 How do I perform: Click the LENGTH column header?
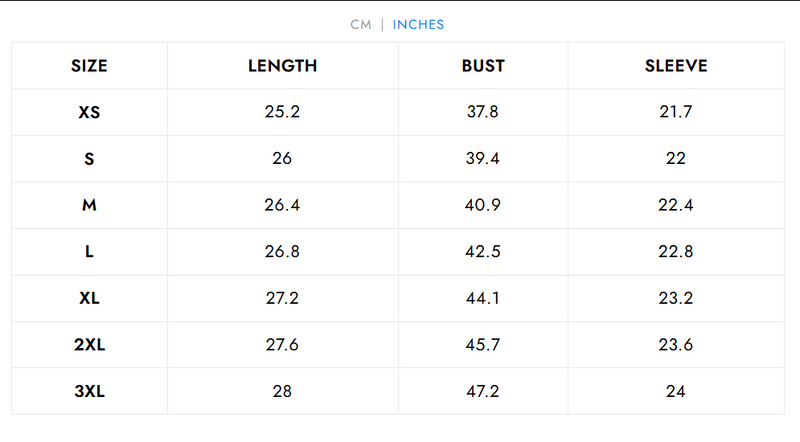coord(282,66)
